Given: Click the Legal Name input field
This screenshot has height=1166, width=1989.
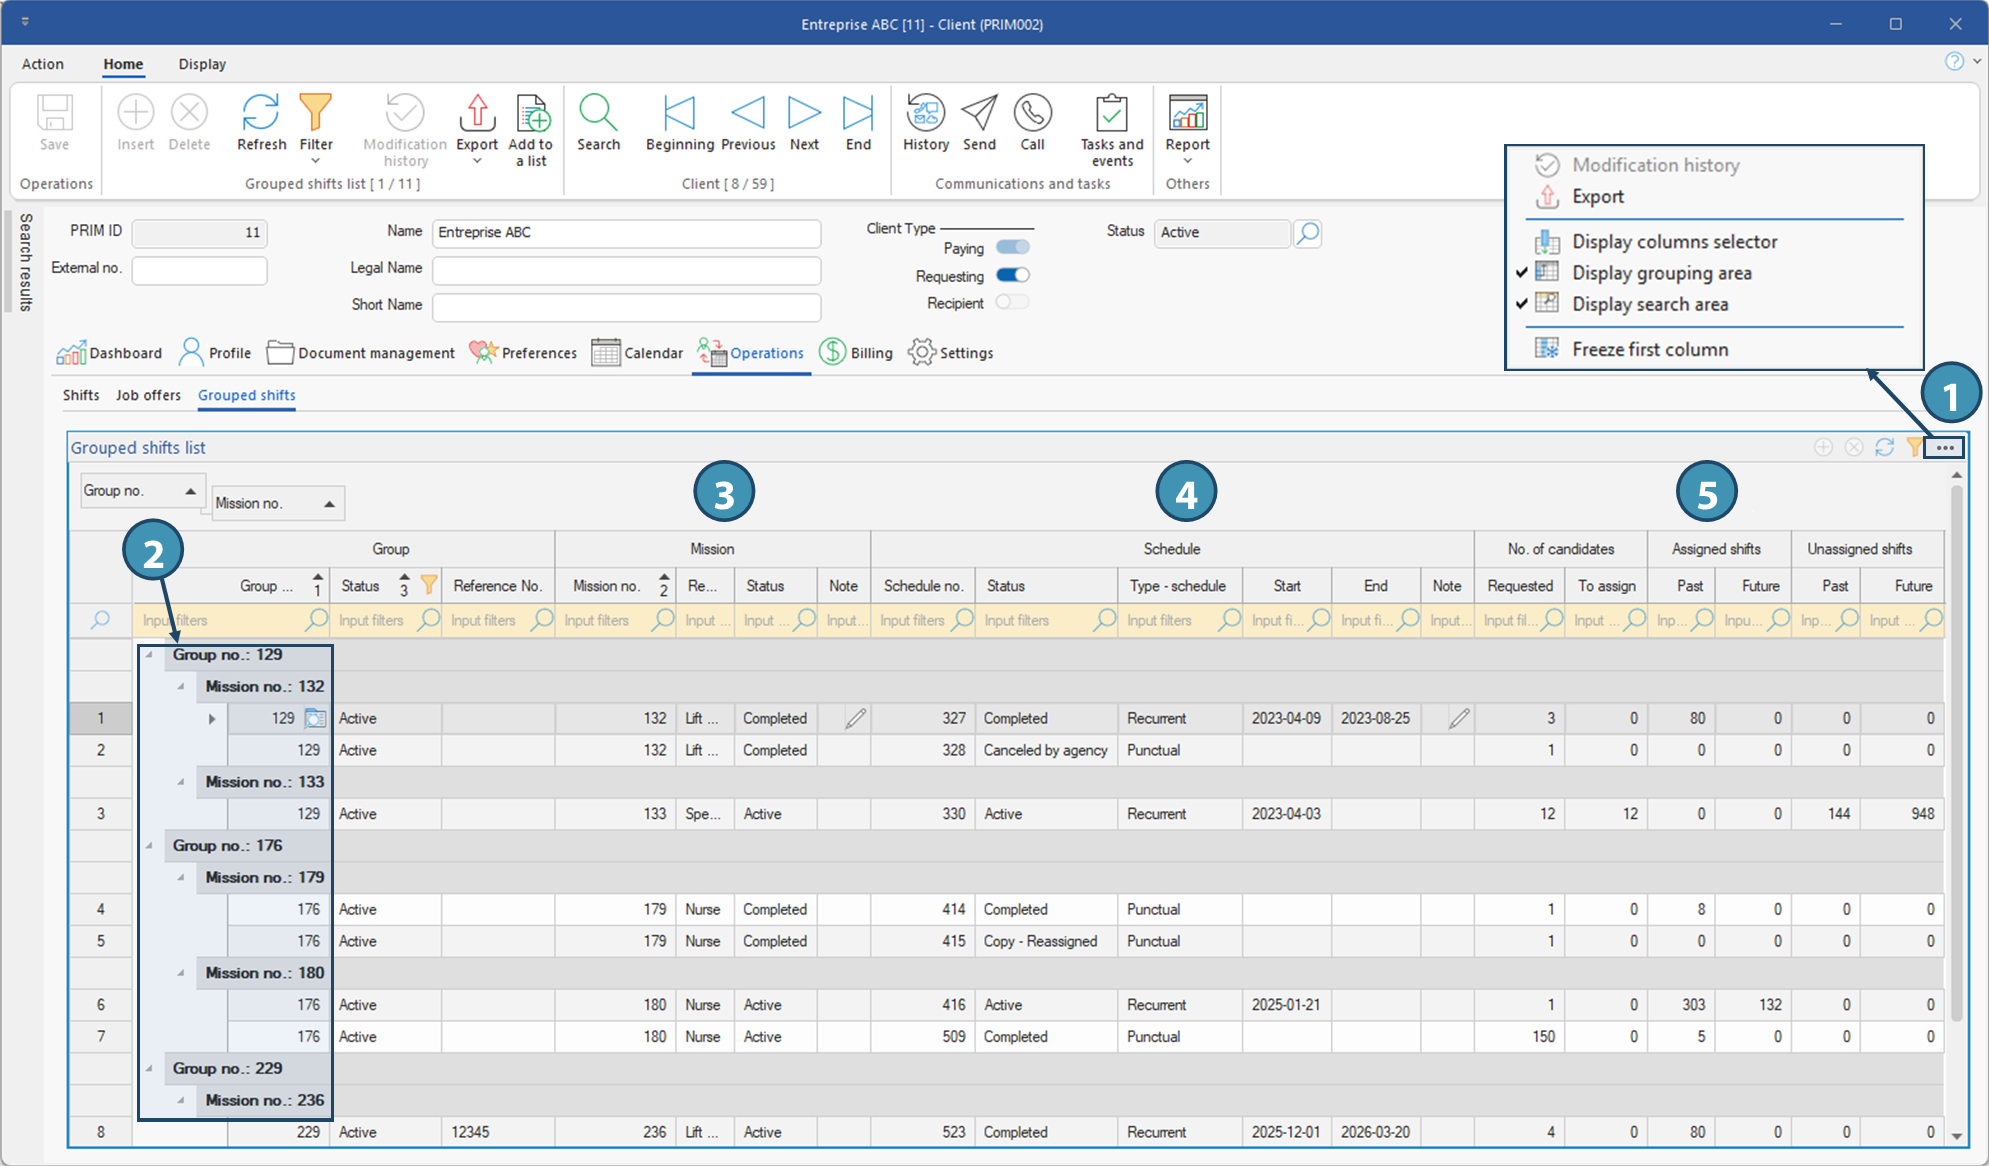Looking at the screenshot, I should pyautogui.click(x=626, y=269).
